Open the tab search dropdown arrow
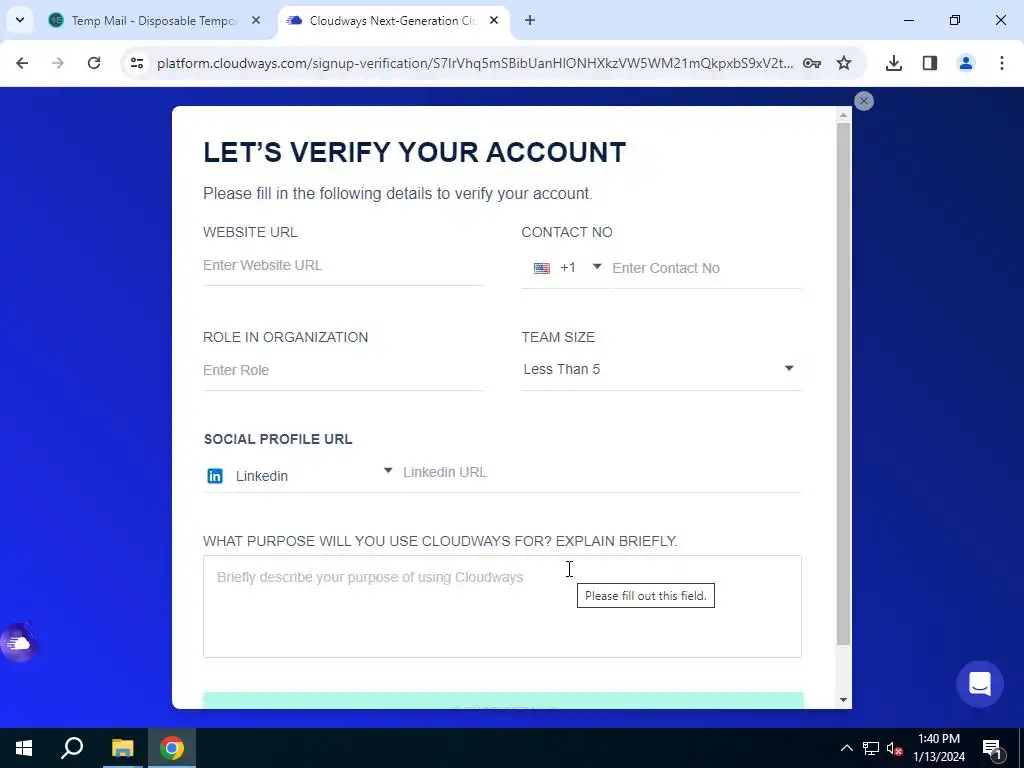 20,20
